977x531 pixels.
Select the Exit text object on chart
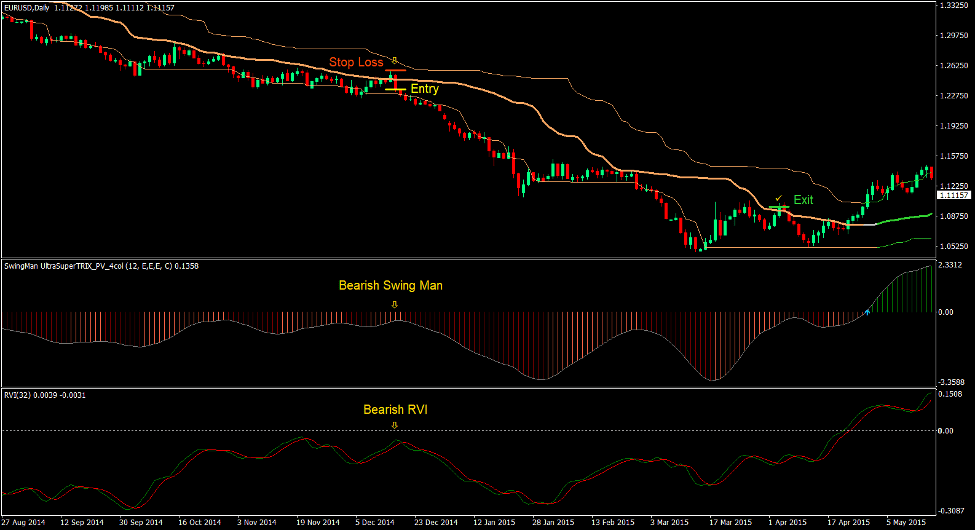(x=803, y=200)
